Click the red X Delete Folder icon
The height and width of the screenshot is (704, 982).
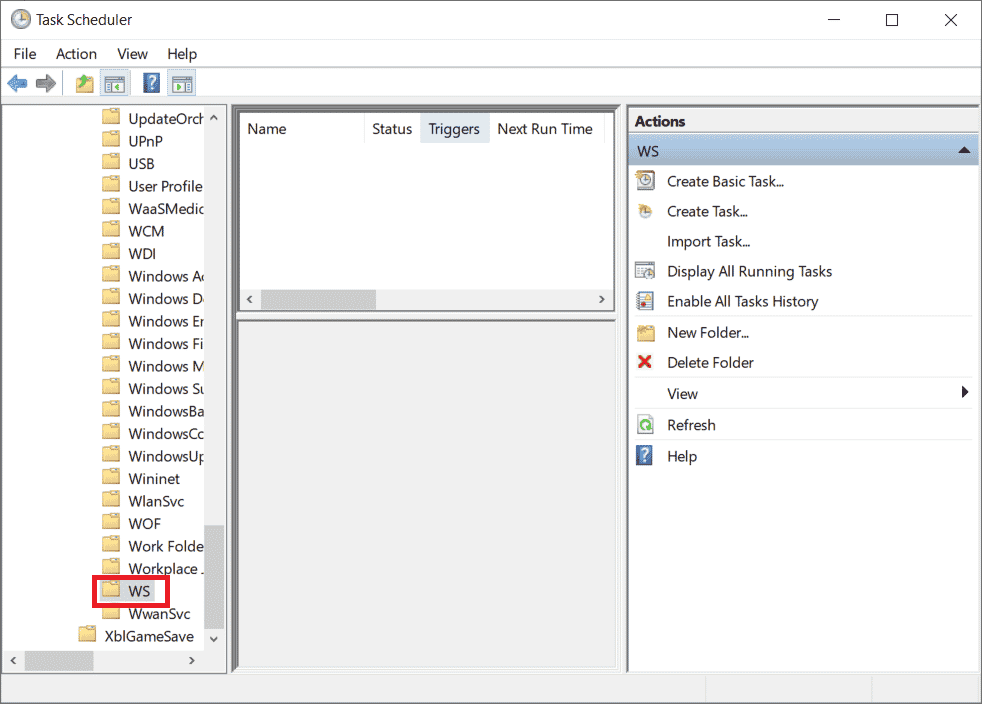tap(644, 362)
